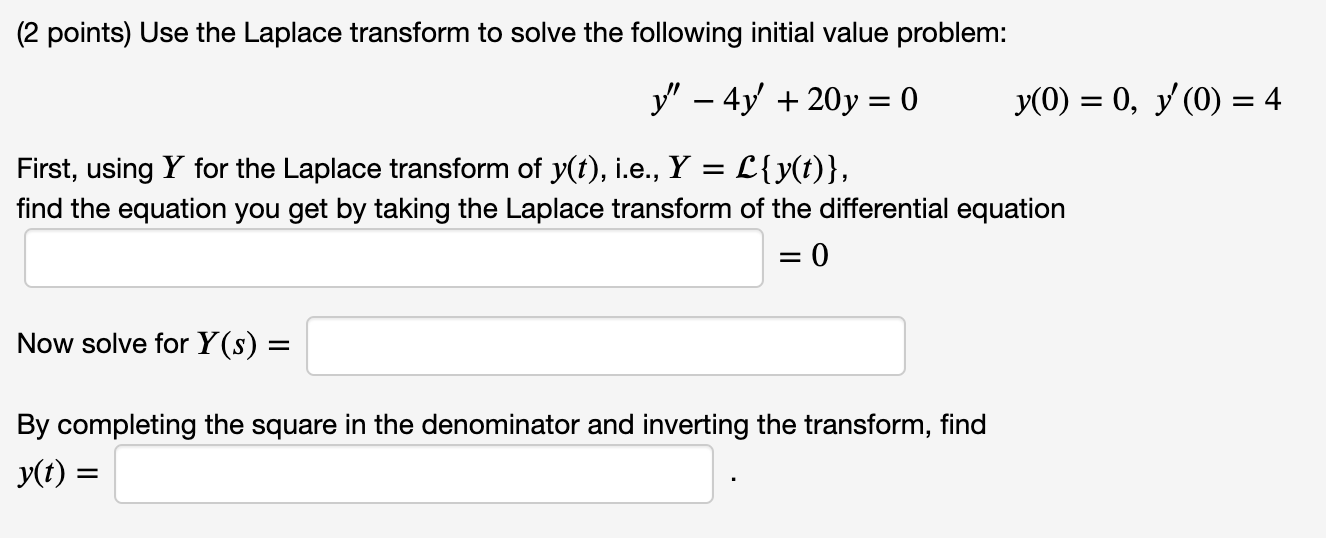Click the differential equation y'' − 4y' + 20y = 0
The image size is (1326, 538).
click(784, 101)
